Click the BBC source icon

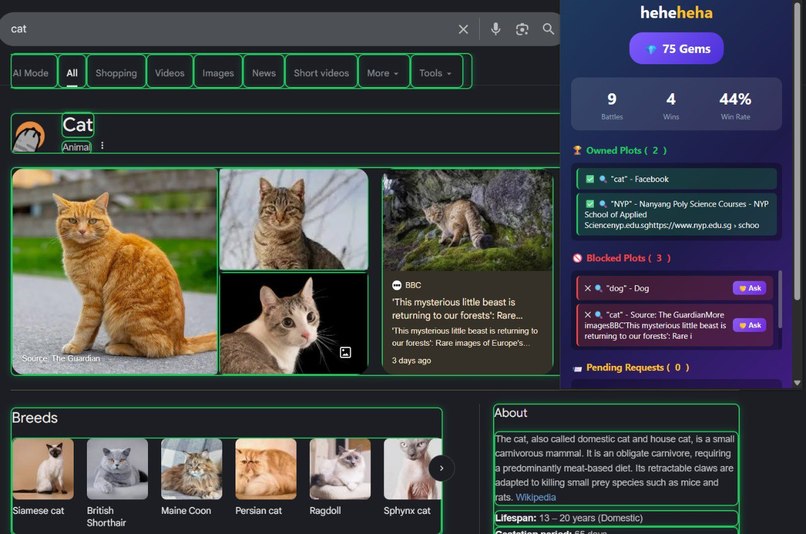396,285
